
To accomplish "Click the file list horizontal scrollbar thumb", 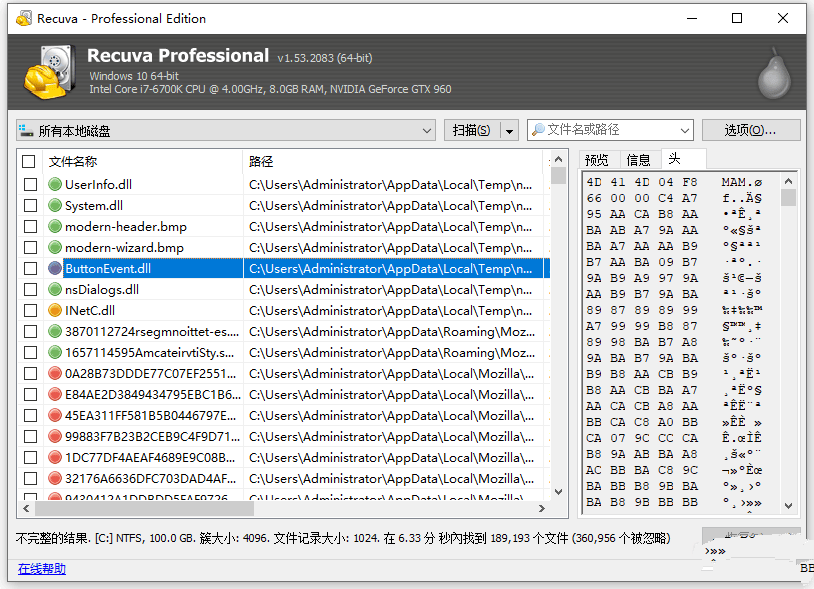I will click(144, 509).
